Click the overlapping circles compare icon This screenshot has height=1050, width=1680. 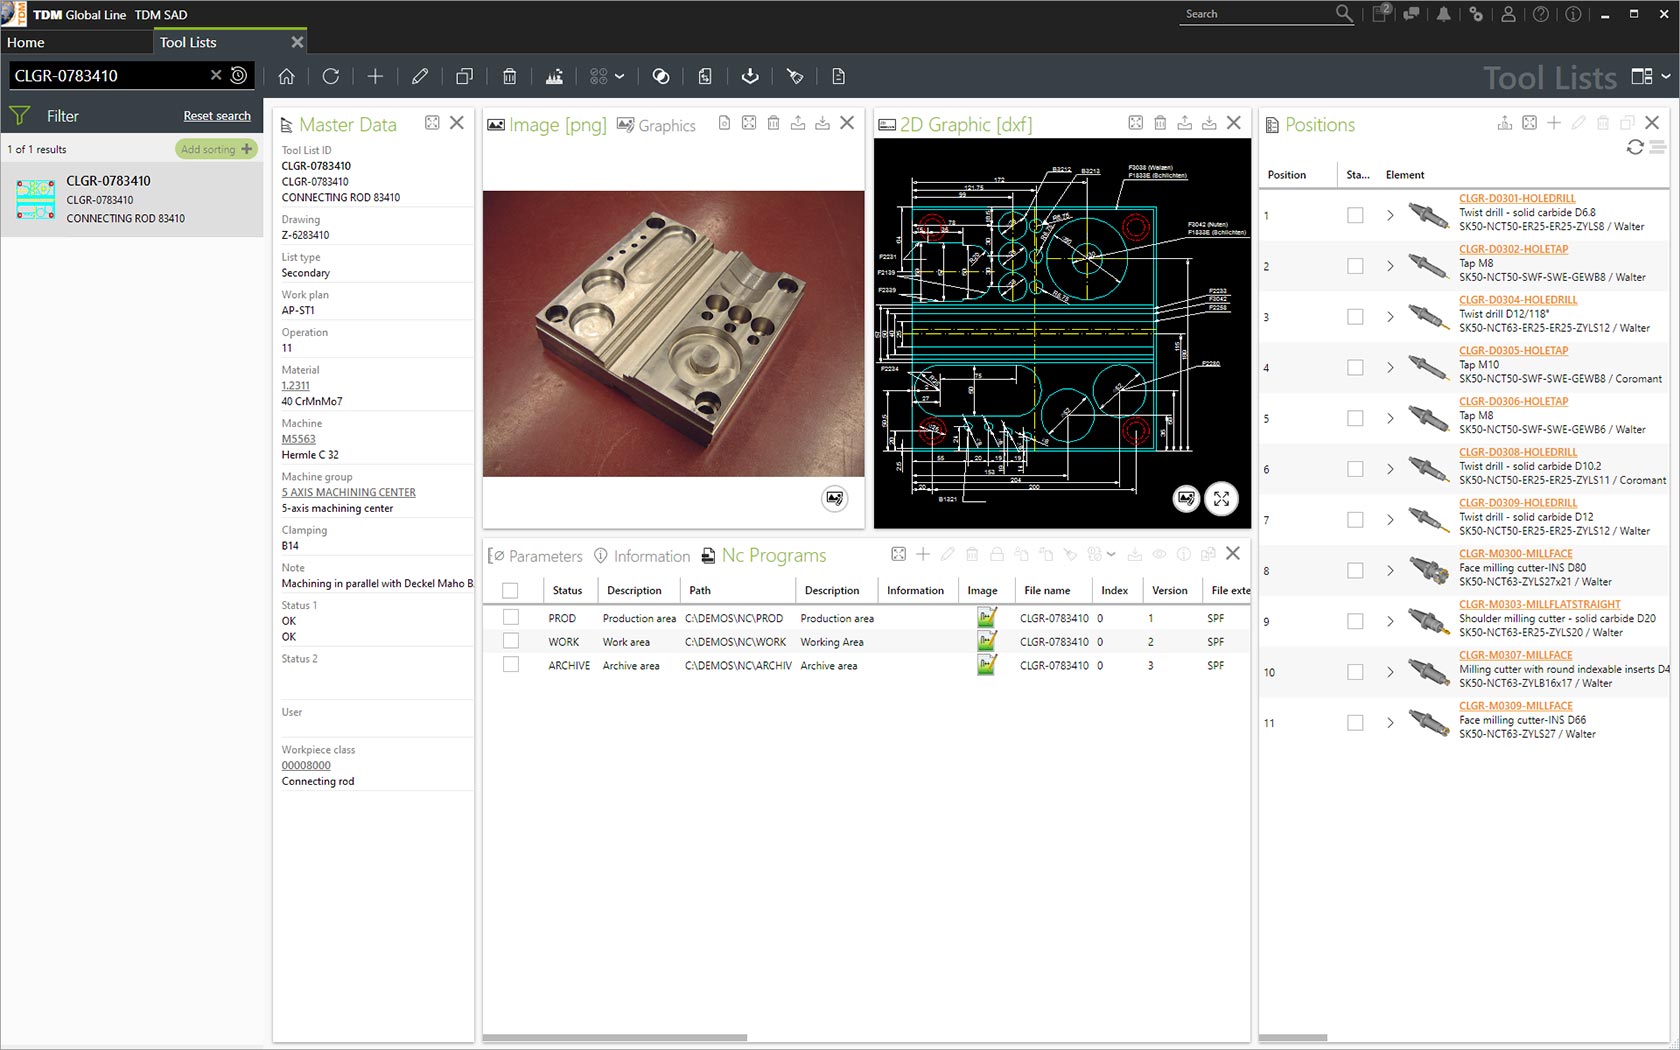(x=661, y=76)
